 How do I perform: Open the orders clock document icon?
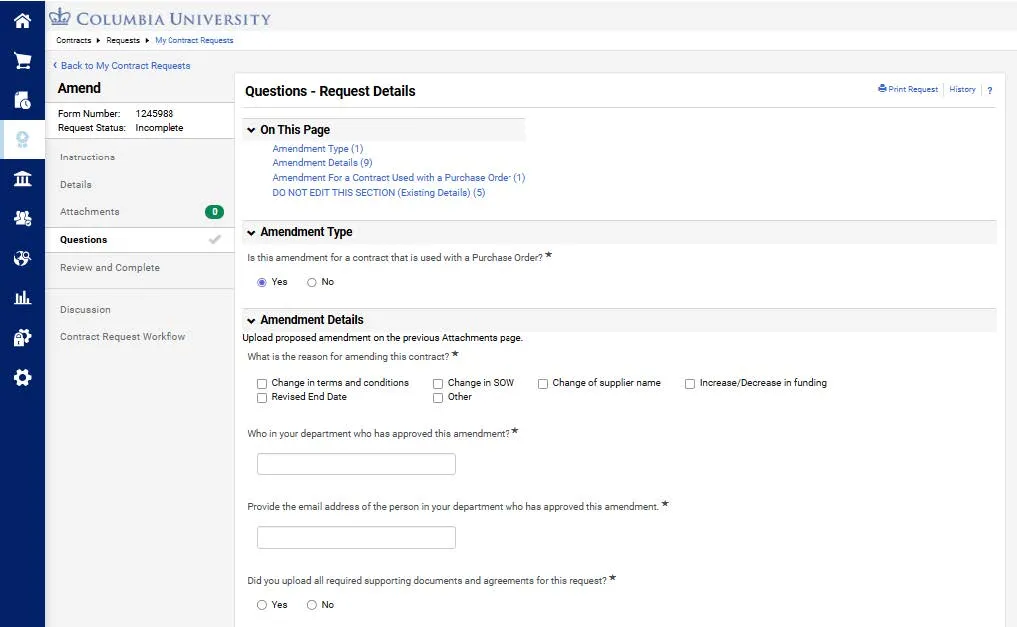(22, 100)
